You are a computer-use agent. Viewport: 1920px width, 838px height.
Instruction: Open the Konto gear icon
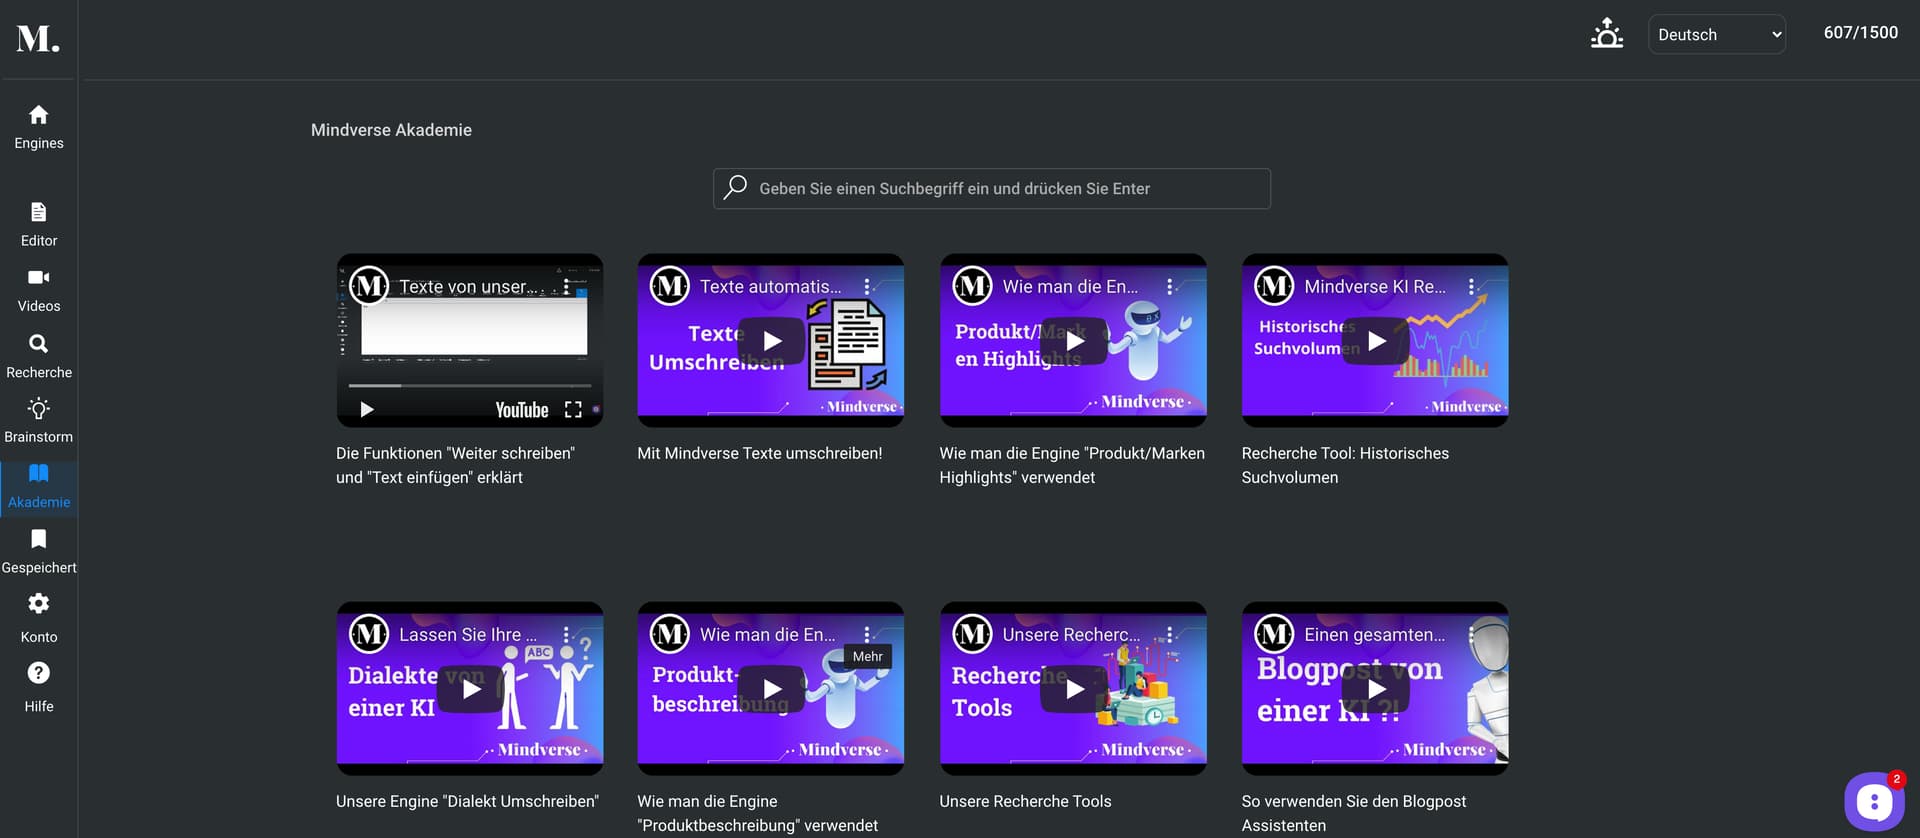pos(39,604)
